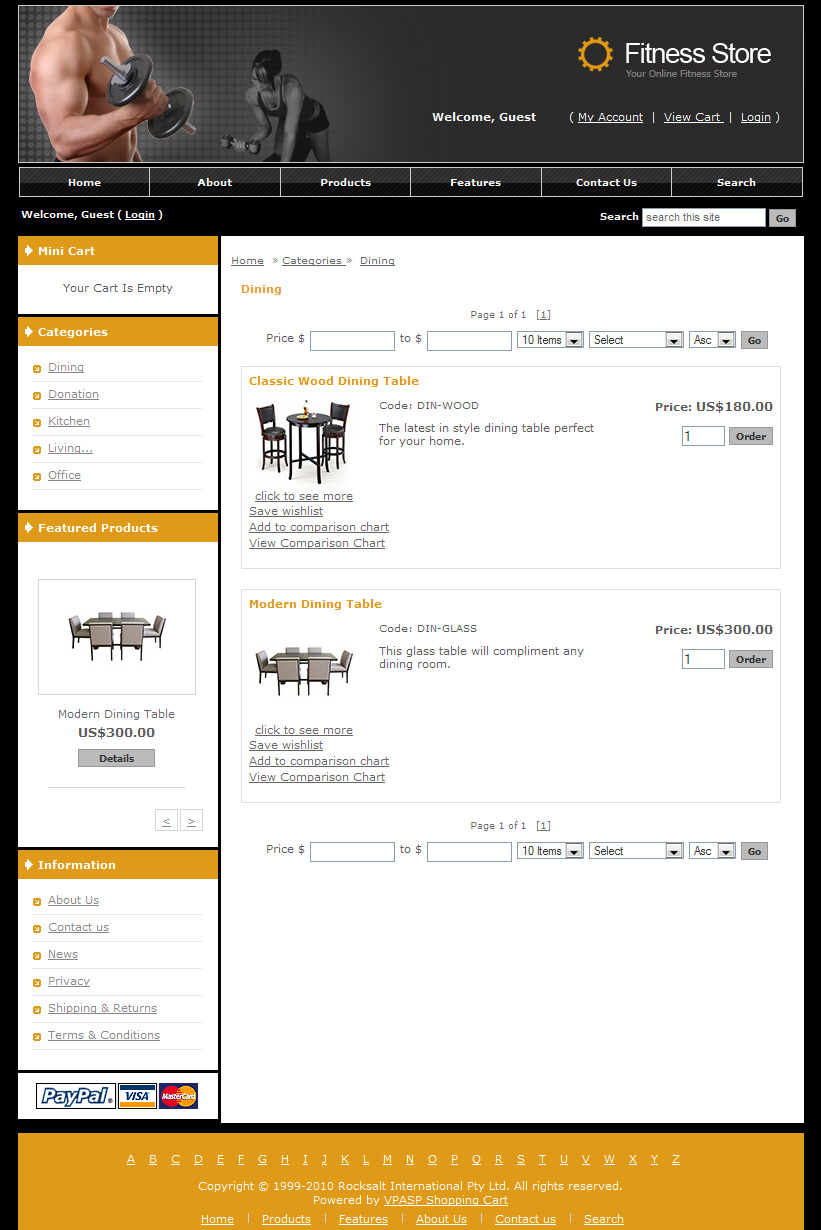821x1230 pixels.
Task: Open Products in the top navigation bar
Action: (345, 182)
